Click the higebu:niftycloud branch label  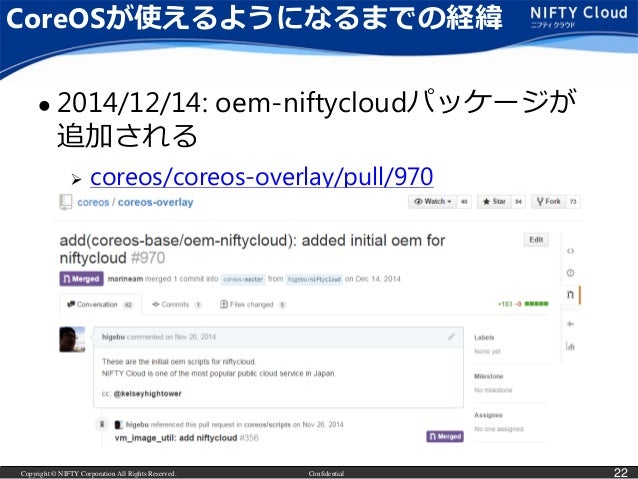pyautogui.click(x=314, y=279)
